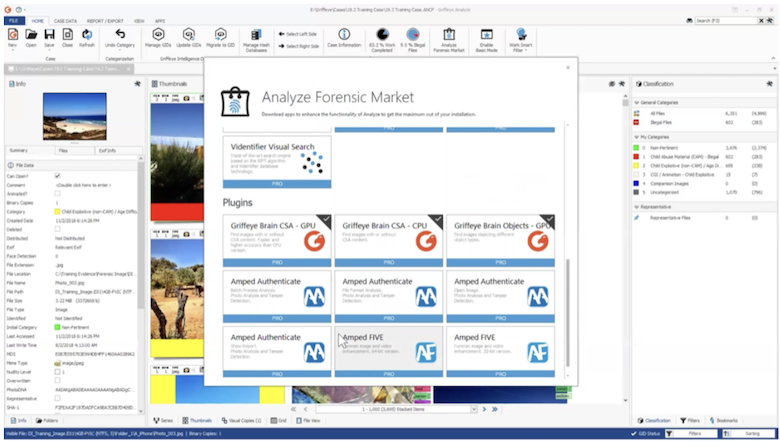This screenshot has height=447, width=780.
Task: Click the New case icon
Action: (x=13, y=34)
